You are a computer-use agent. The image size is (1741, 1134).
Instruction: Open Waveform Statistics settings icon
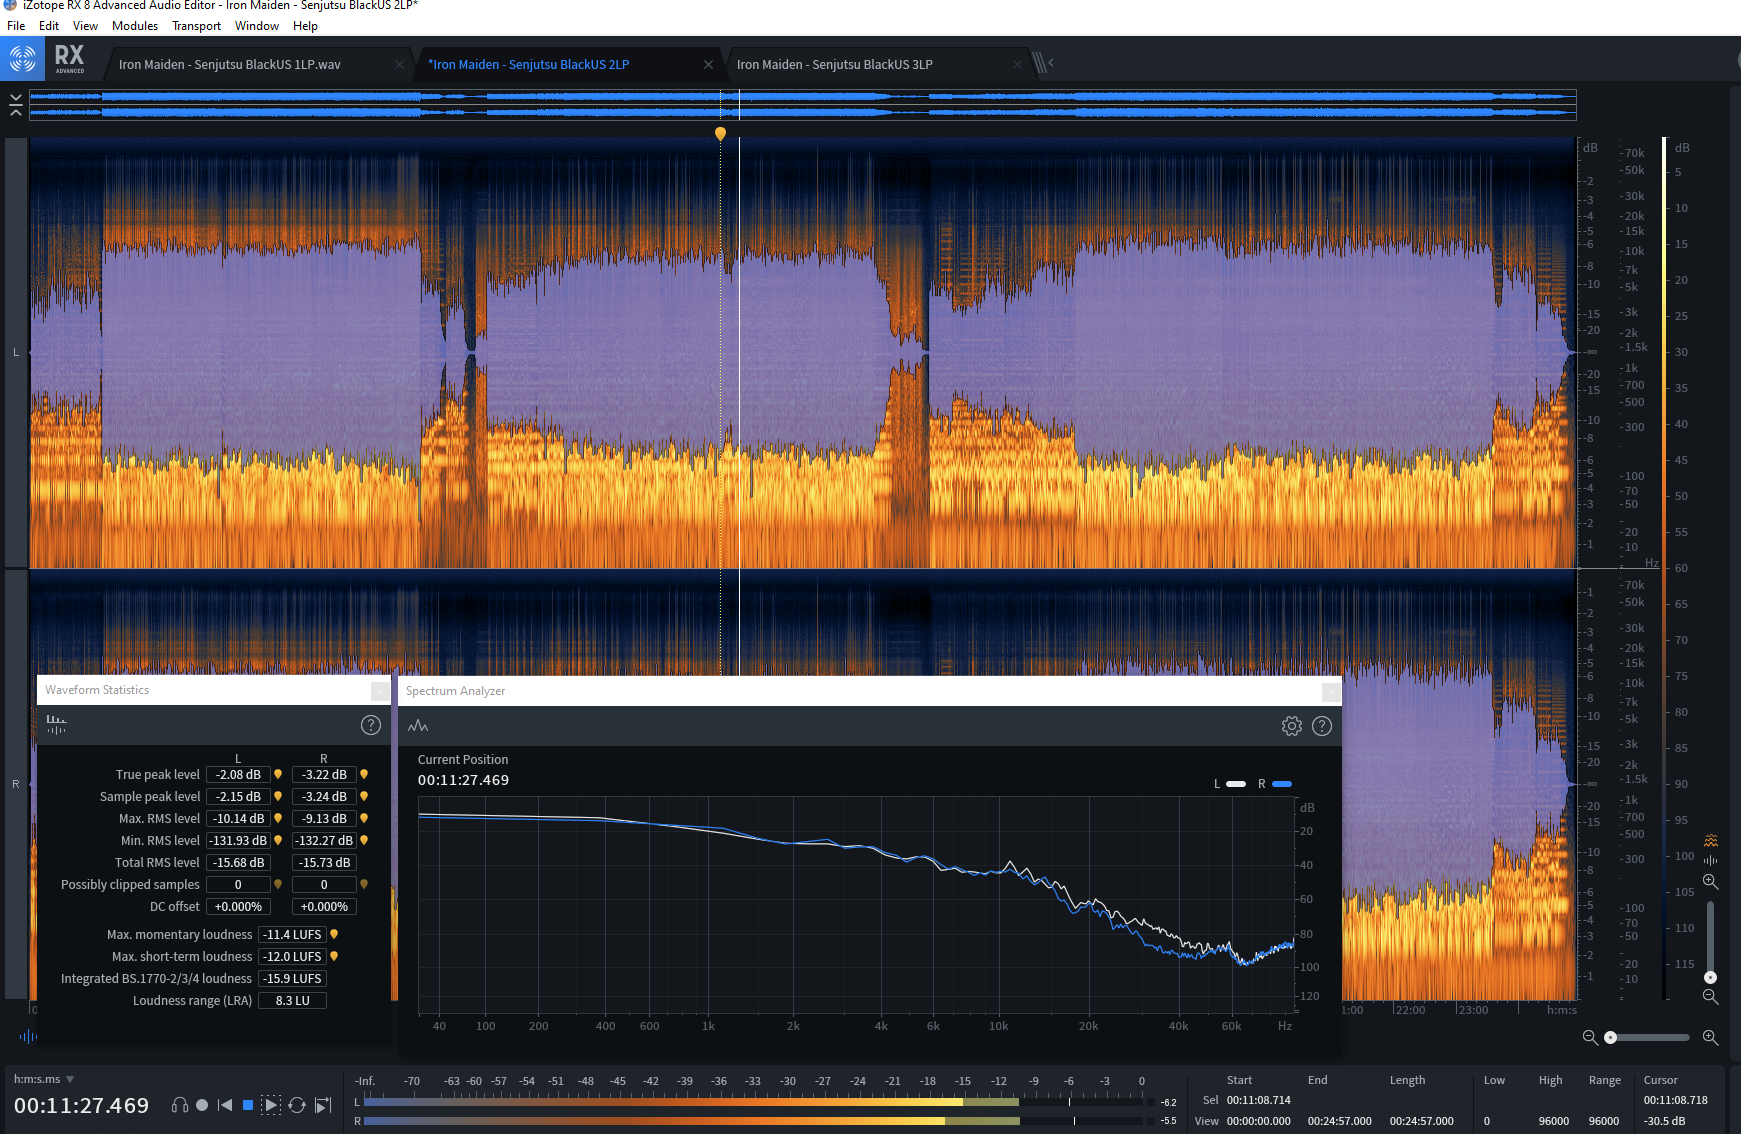(56, 725)
